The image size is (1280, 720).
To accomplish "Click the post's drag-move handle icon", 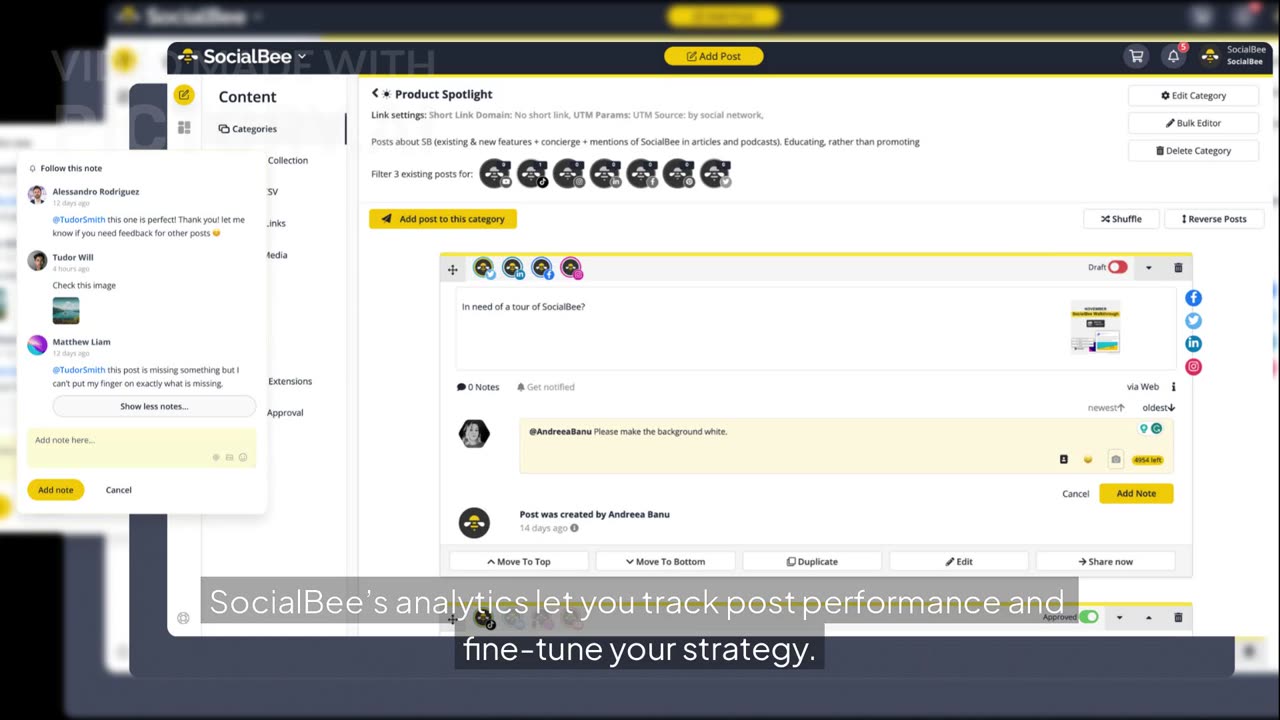I will click(x=452, y=269).
